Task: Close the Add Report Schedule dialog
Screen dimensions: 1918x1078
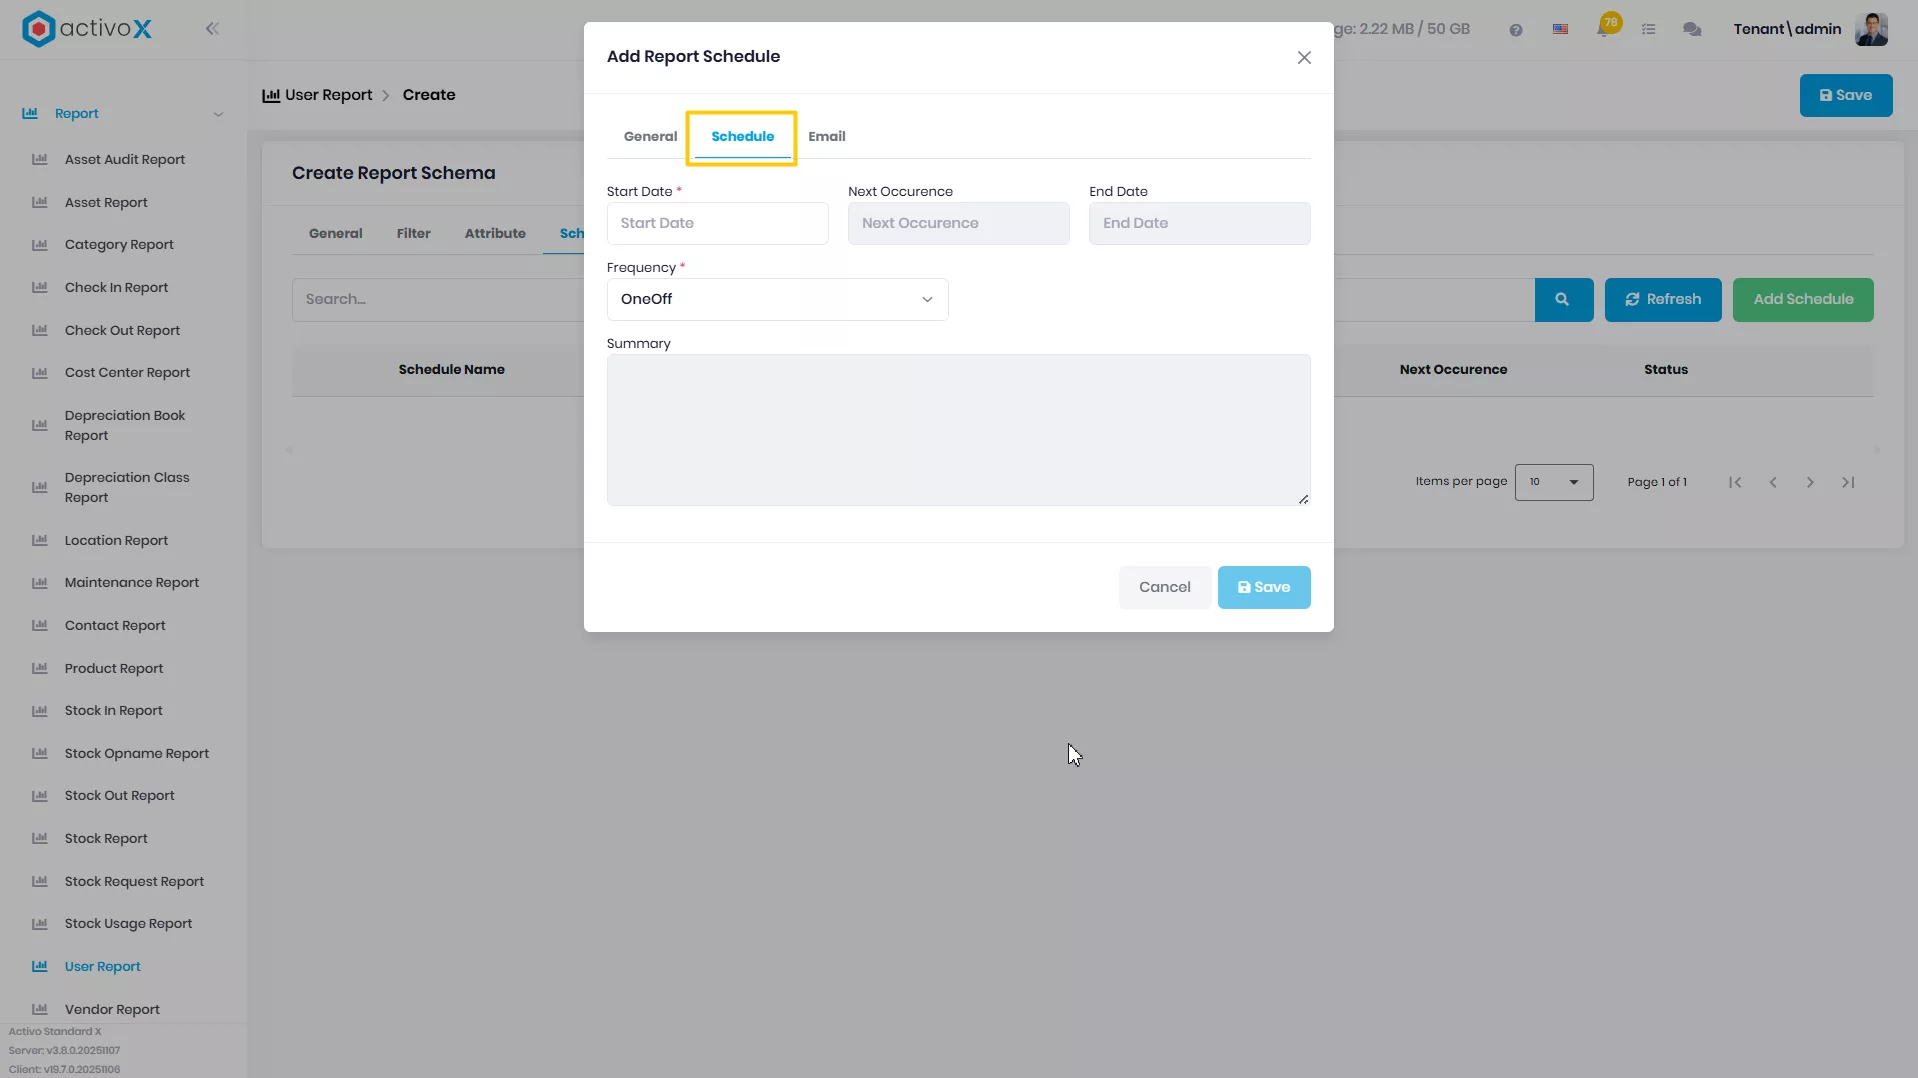Action: (1304, 58)
